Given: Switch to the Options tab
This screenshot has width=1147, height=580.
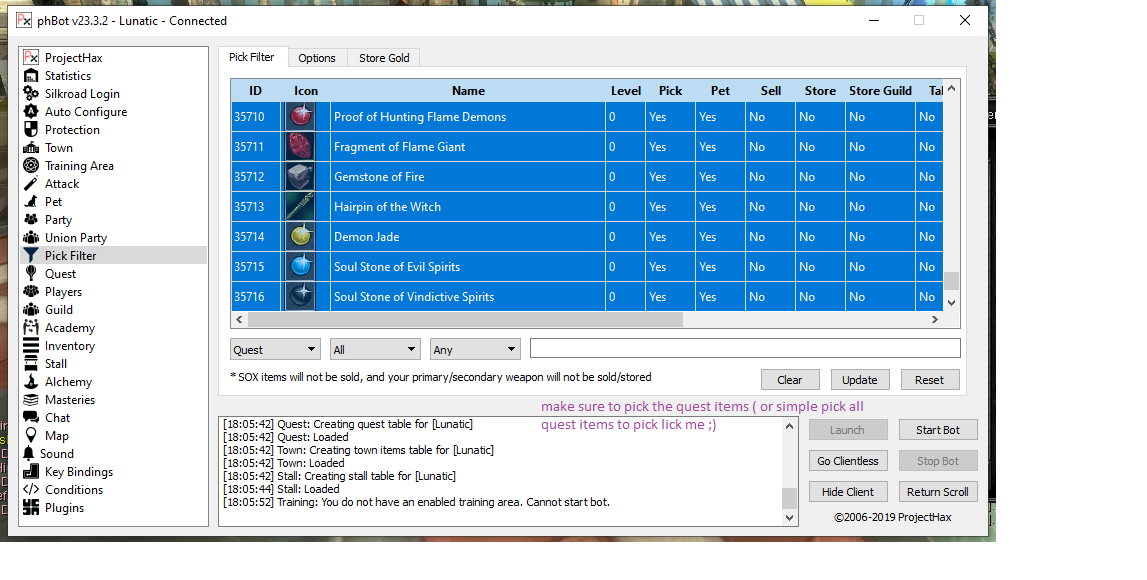Looking at the screenshot, I should point(317,58).
